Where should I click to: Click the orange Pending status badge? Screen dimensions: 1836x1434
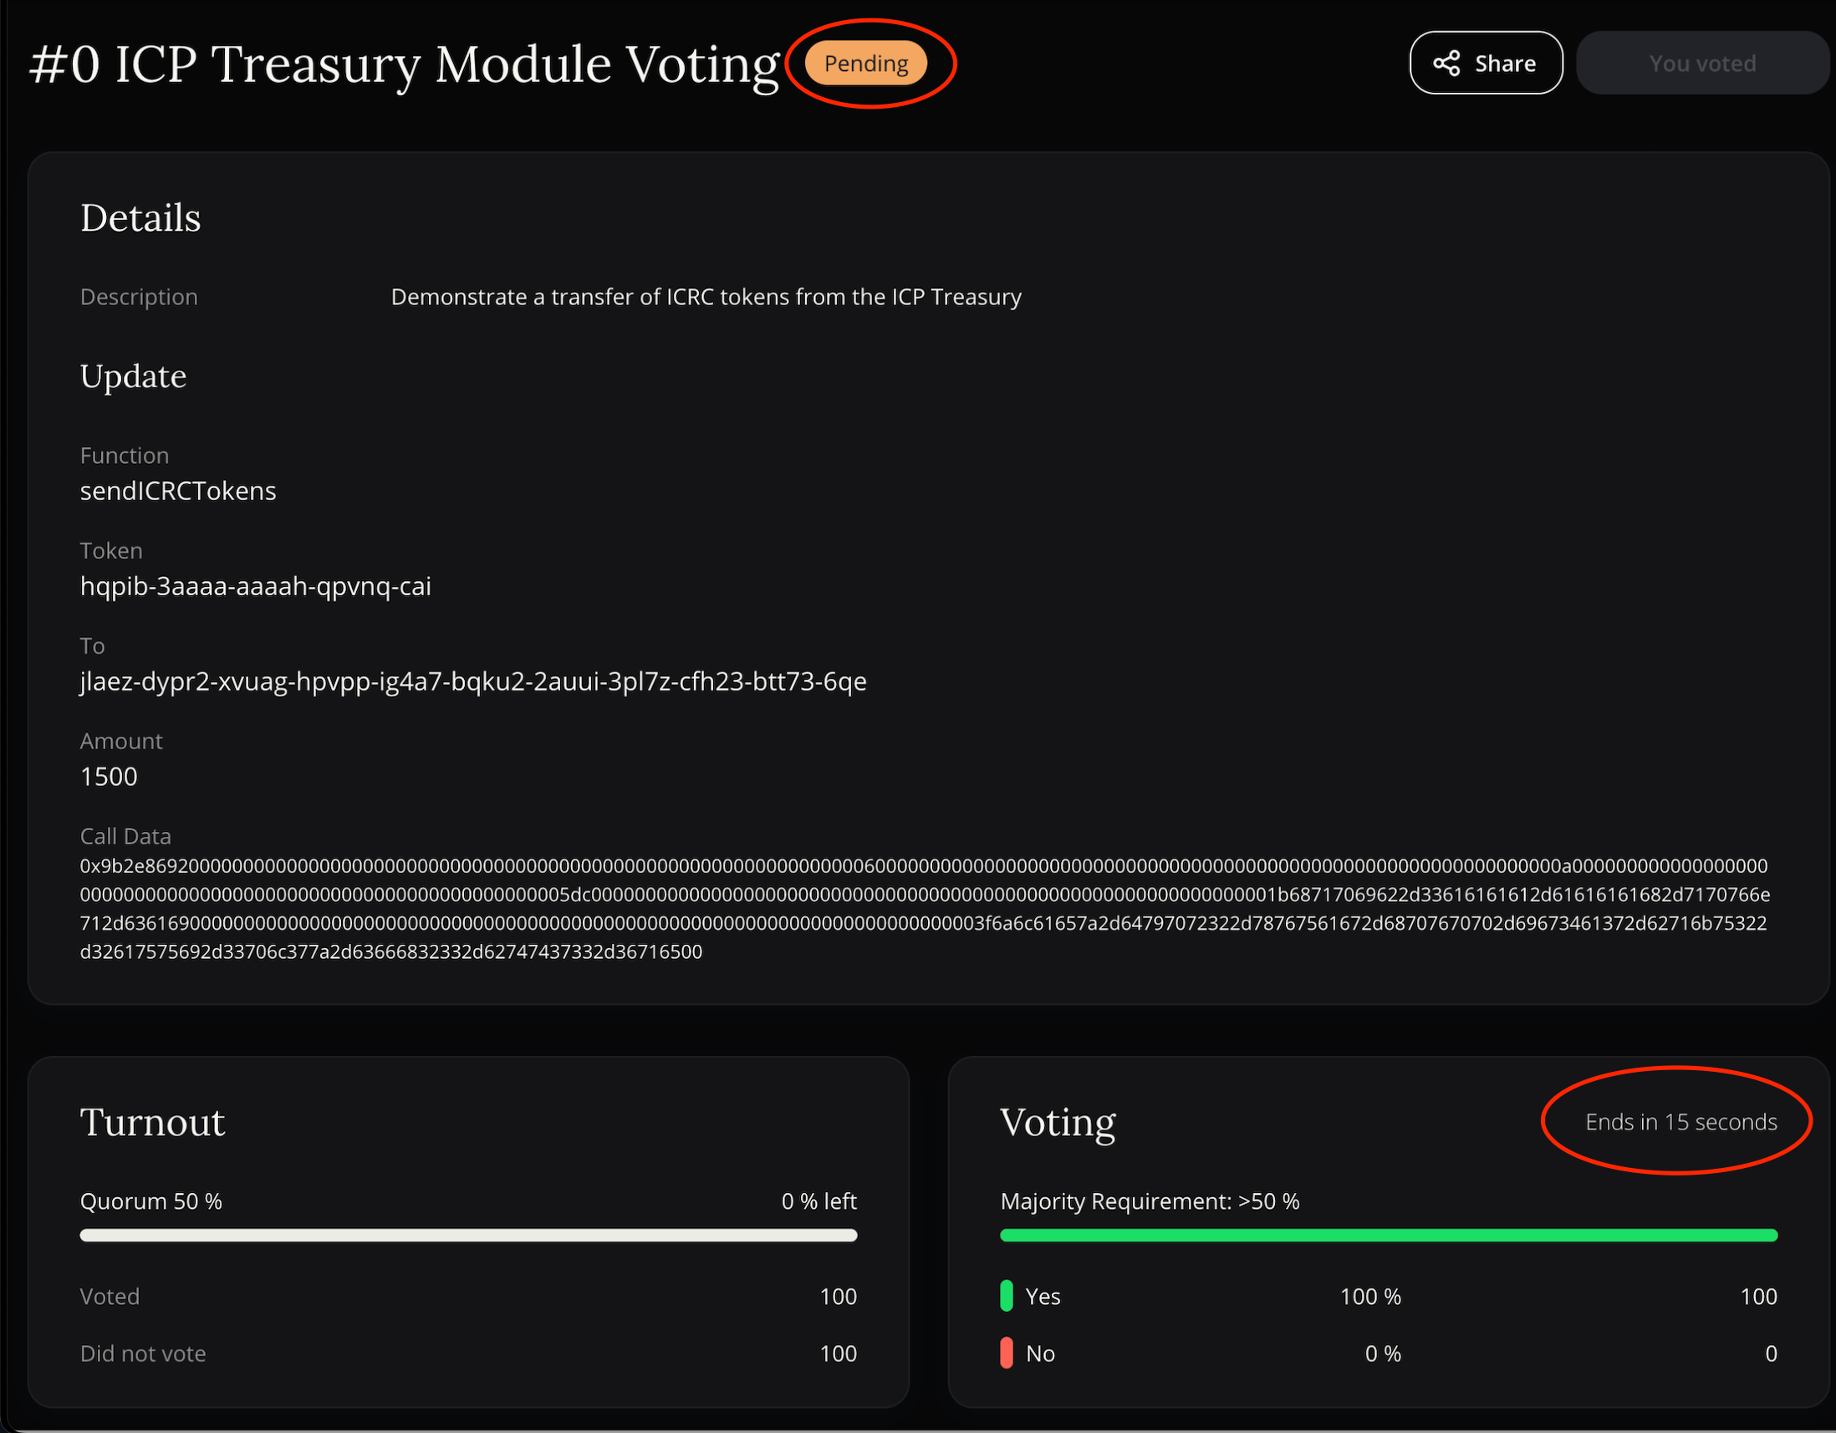pyautogui.click(x=866, y=63)
